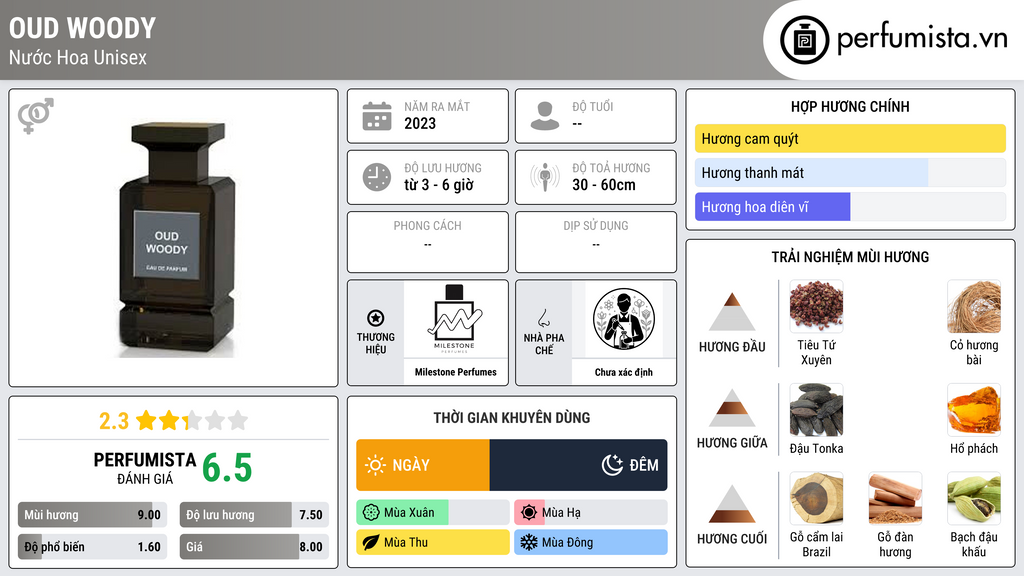Image resolution: width=1024 pixels, height=576 pixels.
Task: Click the Mùa Hạ season bar
Action: coord(591,512)
